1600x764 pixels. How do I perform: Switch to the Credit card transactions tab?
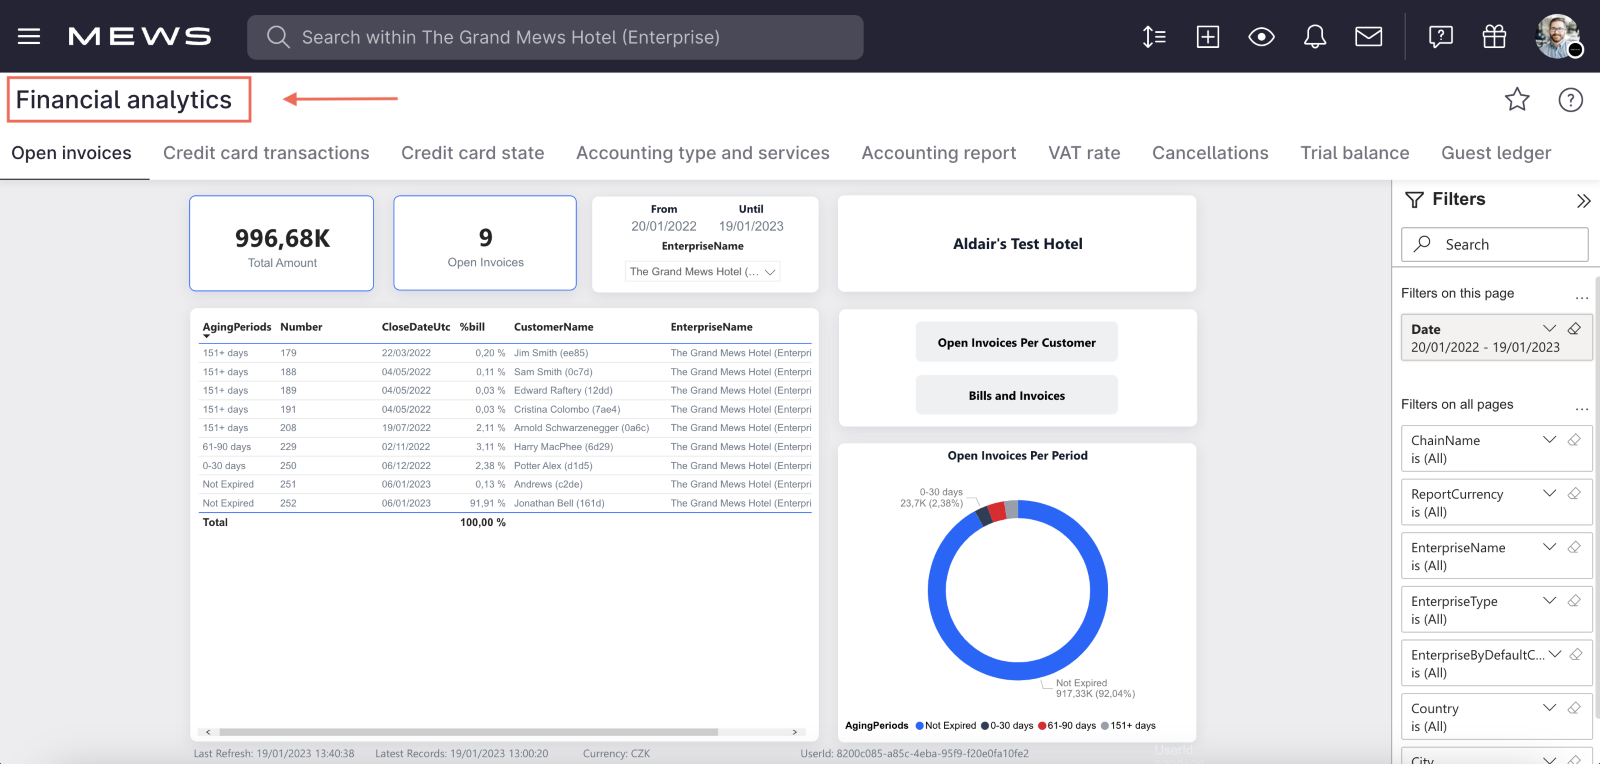[x=266, y=153]
